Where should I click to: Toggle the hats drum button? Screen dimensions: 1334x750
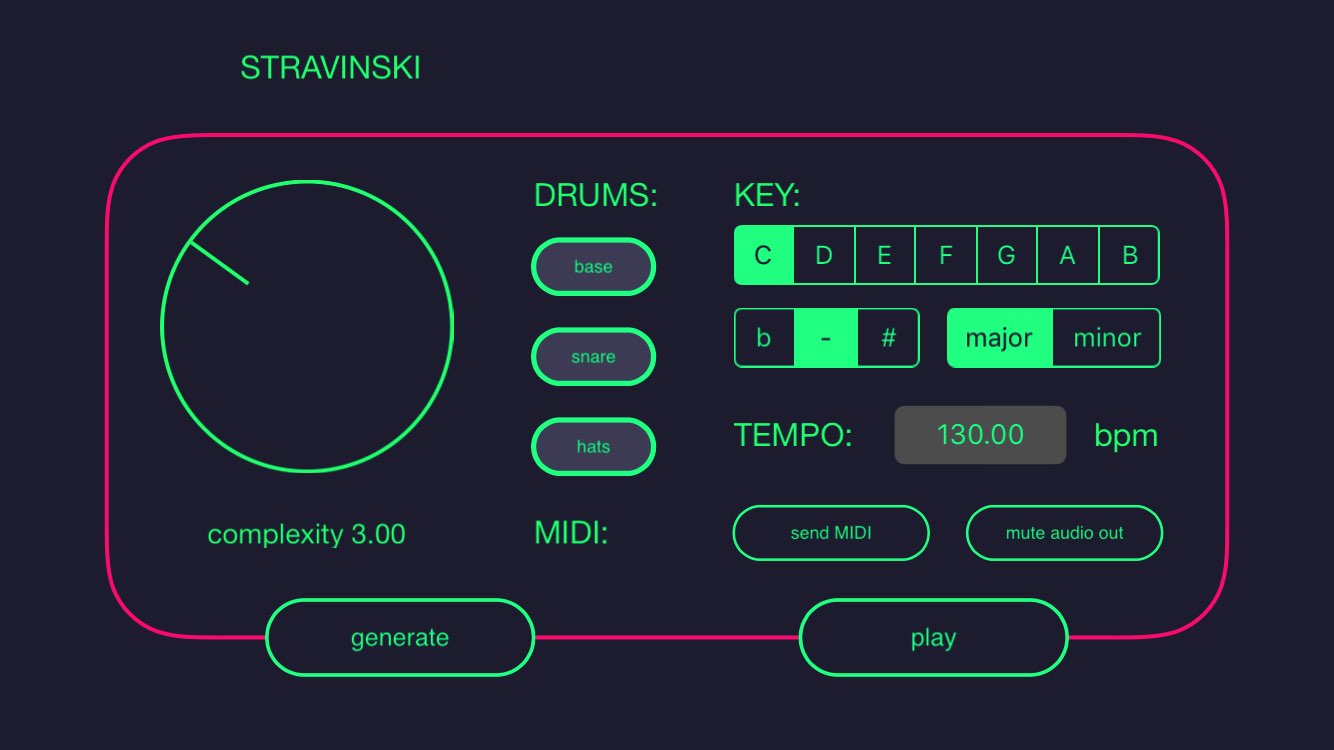593,447
